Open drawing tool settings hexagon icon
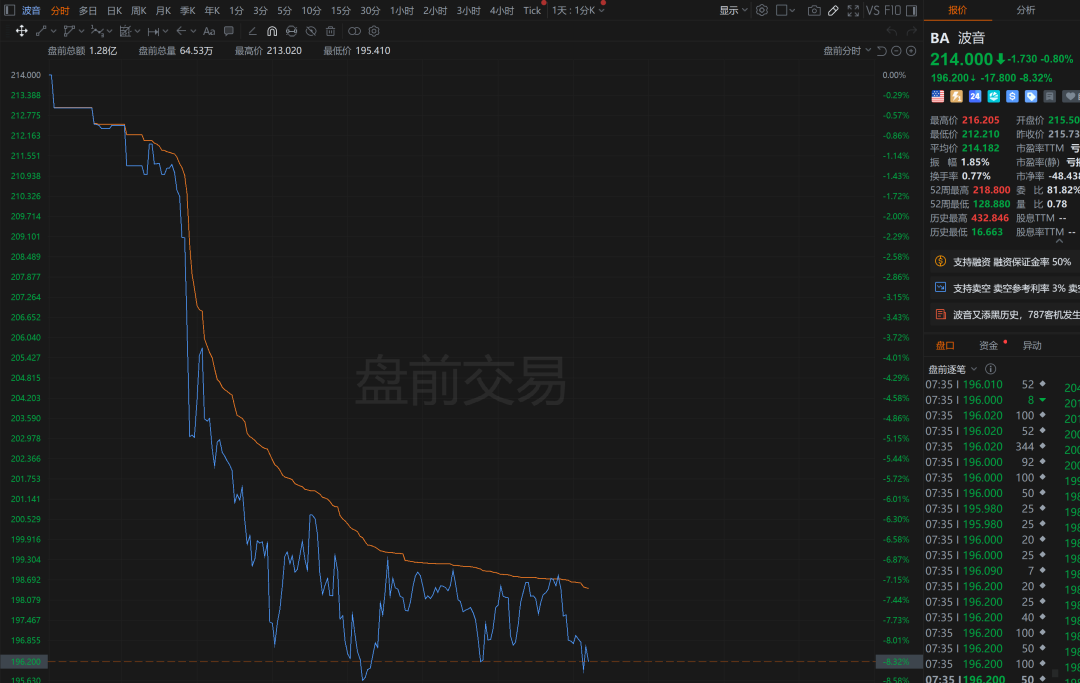Viewport: 1080px width, 683px height. (x=374, y=31)
